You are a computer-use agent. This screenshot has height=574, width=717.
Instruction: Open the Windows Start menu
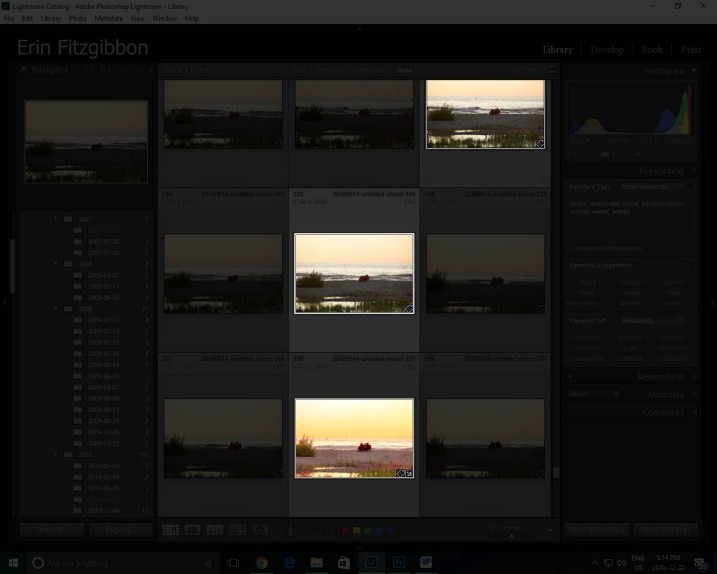pos(13,563)
